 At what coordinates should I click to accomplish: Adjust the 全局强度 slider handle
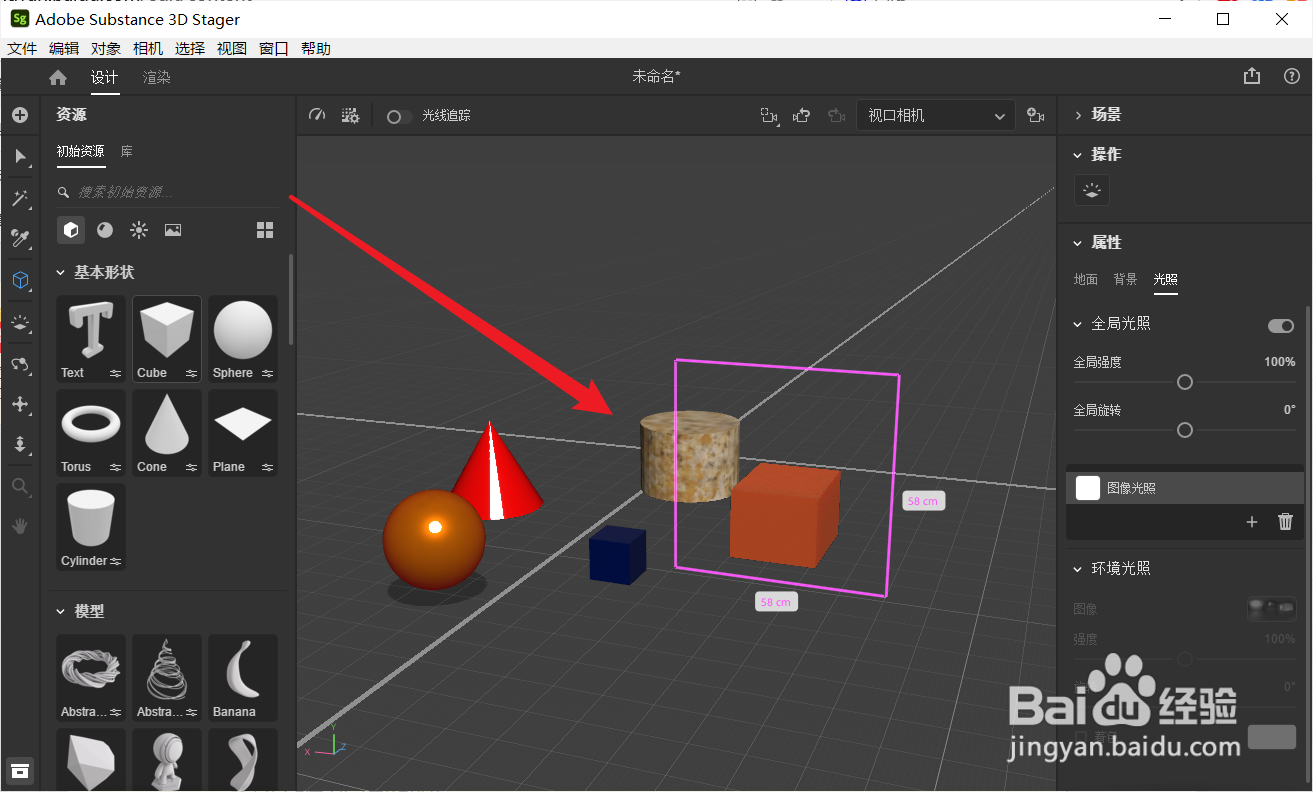[x=1185, y=382]
